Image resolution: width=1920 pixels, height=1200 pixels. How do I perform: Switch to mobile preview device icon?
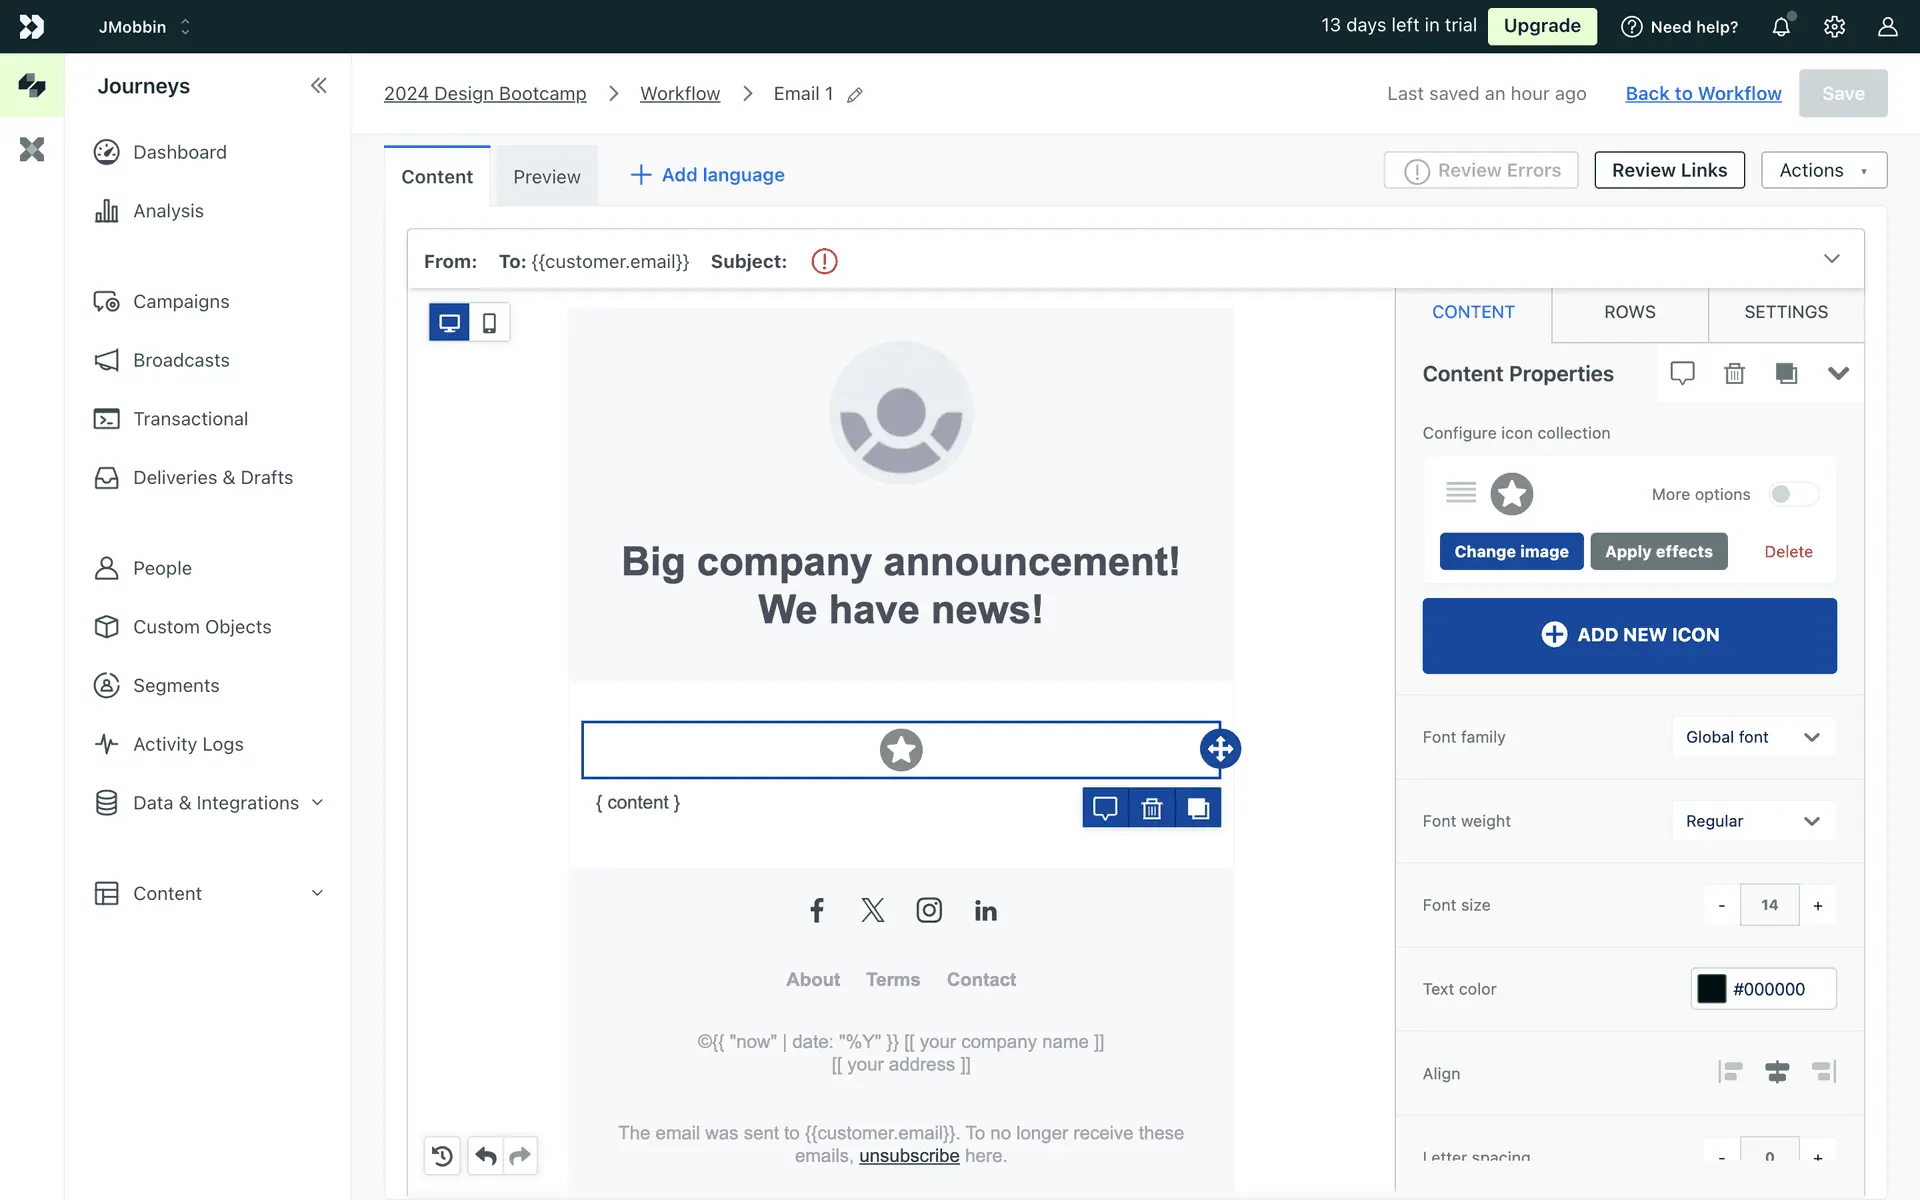[489, 323]
